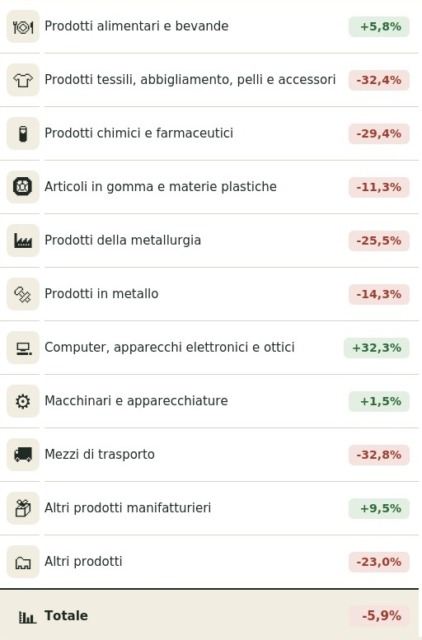422x640 pixels.
Task: Click the food and beverage plate icon
Action: click(23, 27)
